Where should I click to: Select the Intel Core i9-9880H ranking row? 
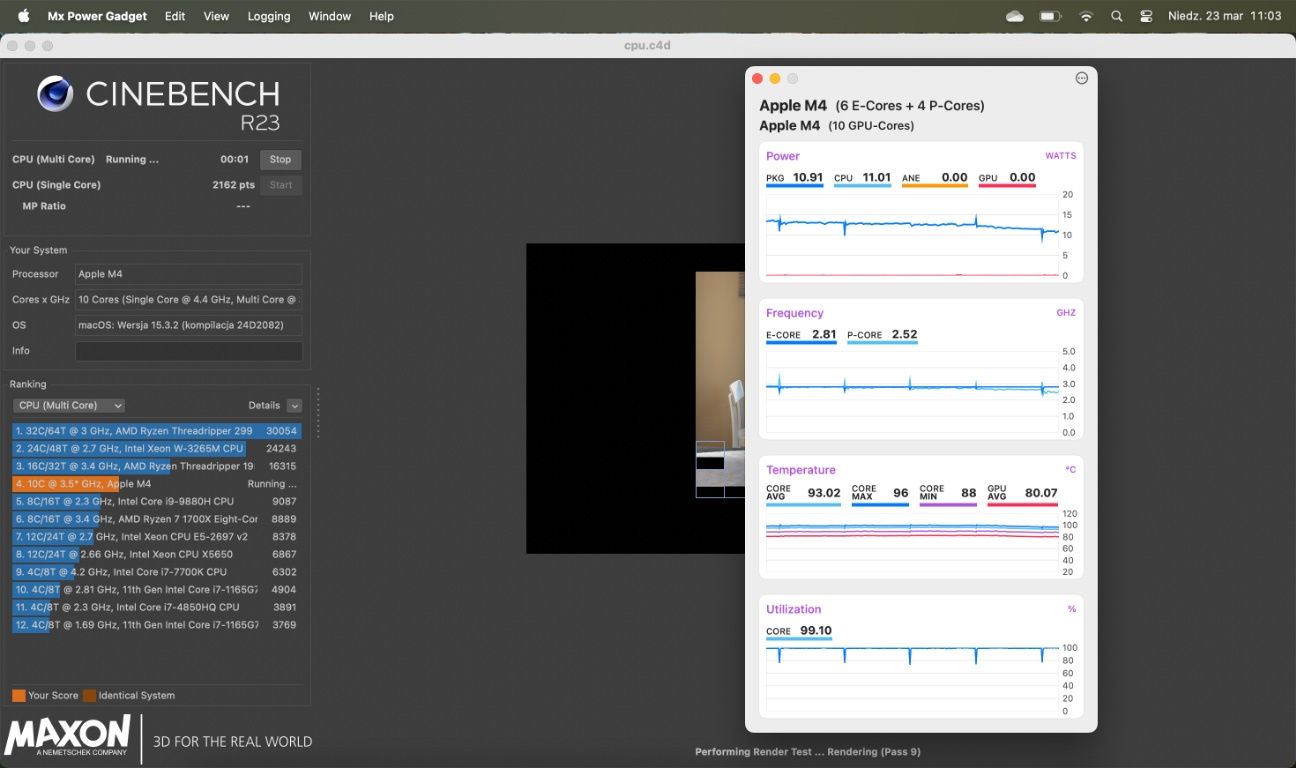coord(157,502)
